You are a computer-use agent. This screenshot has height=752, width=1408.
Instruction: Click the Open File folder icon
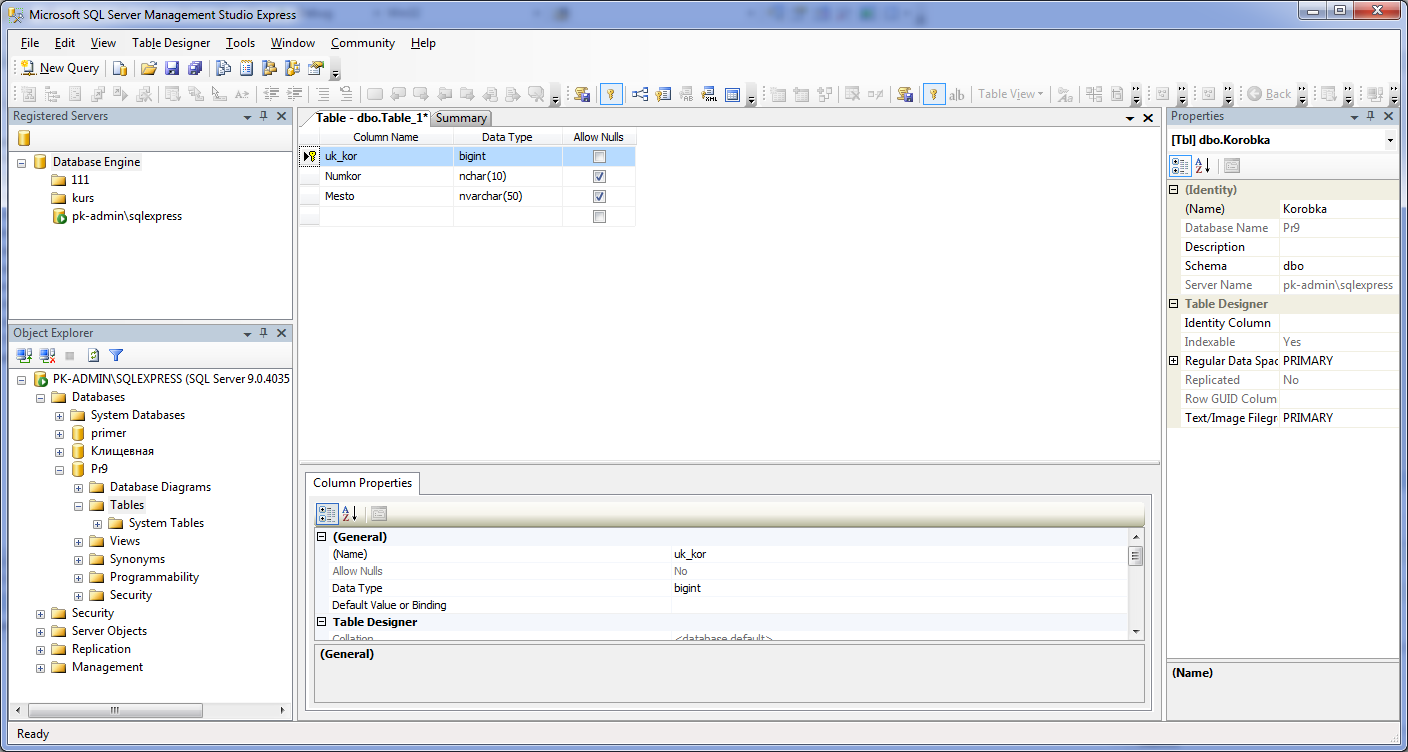[x=149, y=68]
